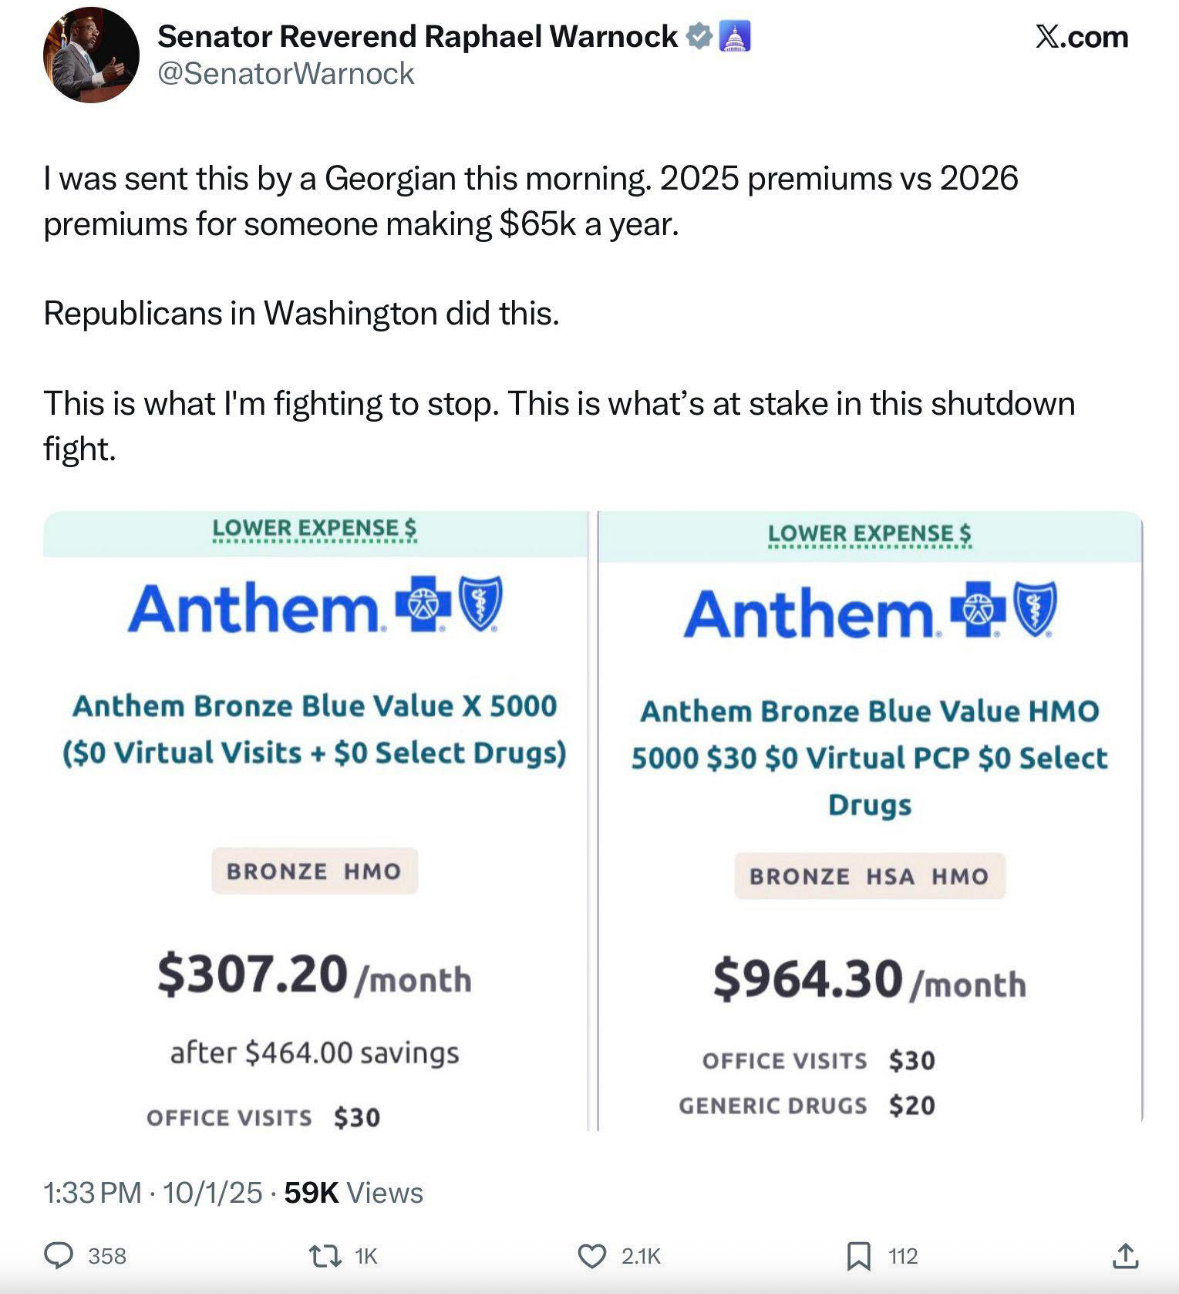This screenshot has width=1179, height=1294.
Task: Click the X.com logo
Action: coord(1082,37)
